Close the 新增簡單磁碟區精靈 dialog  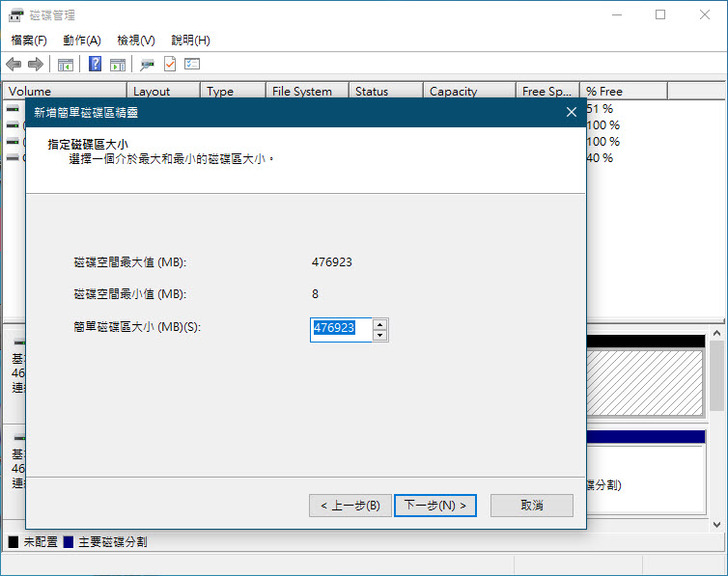point(572,112)
